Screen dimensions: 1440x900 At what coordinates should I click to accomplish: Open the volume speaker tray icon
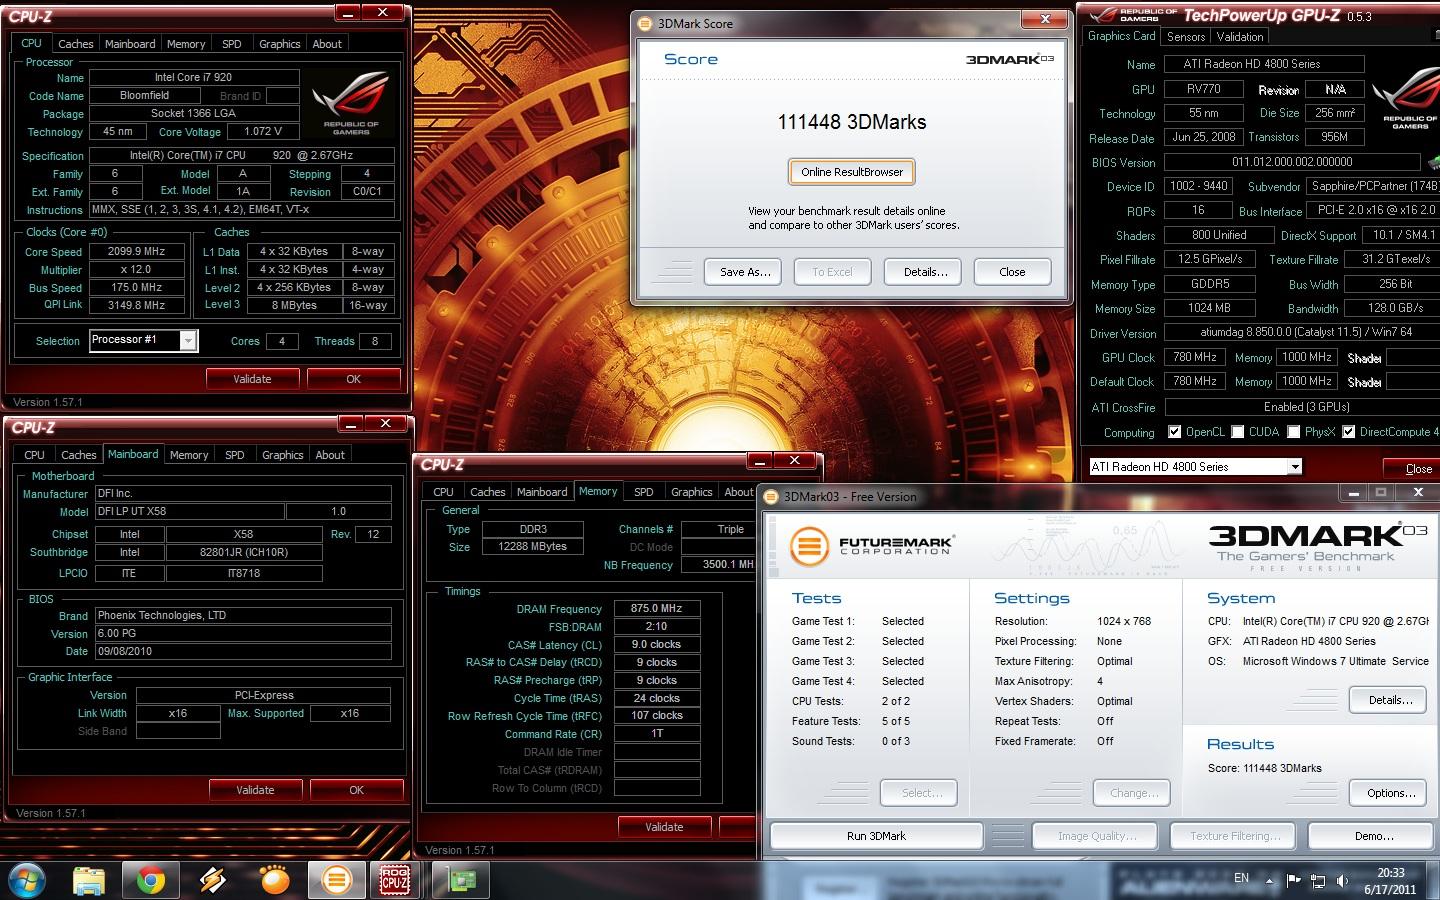[1342, 881]
